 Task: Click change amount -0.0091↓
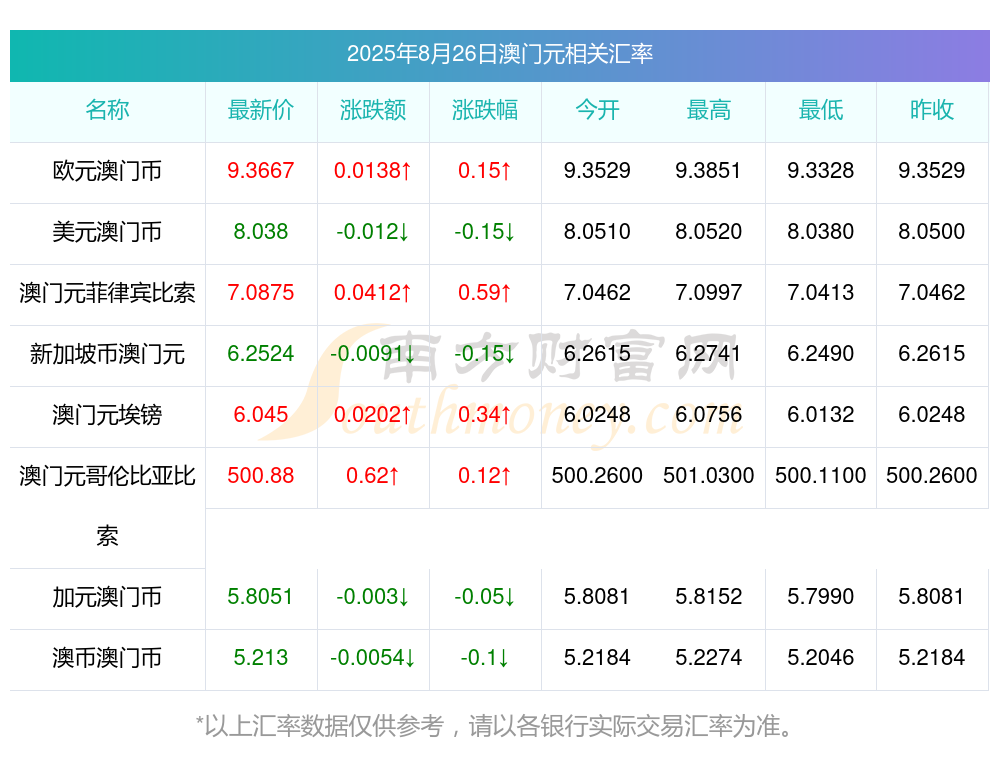click(x=373, y=353)
